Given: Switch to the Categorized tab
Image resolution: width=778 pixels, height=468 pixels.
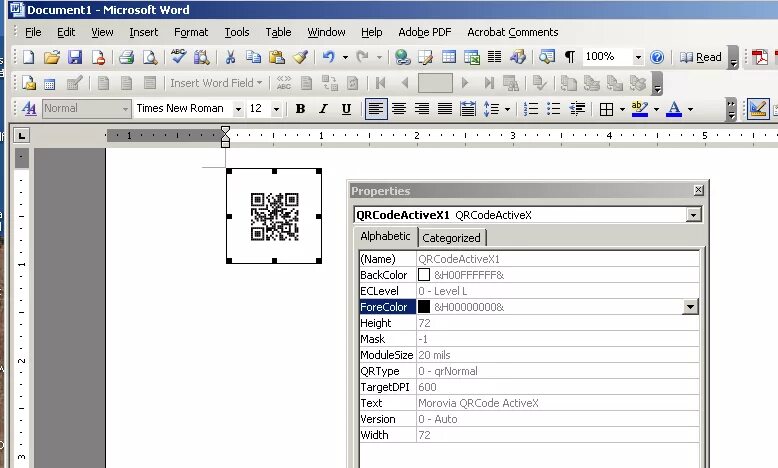Looking at the screenshot, I should tap(452, 238).
